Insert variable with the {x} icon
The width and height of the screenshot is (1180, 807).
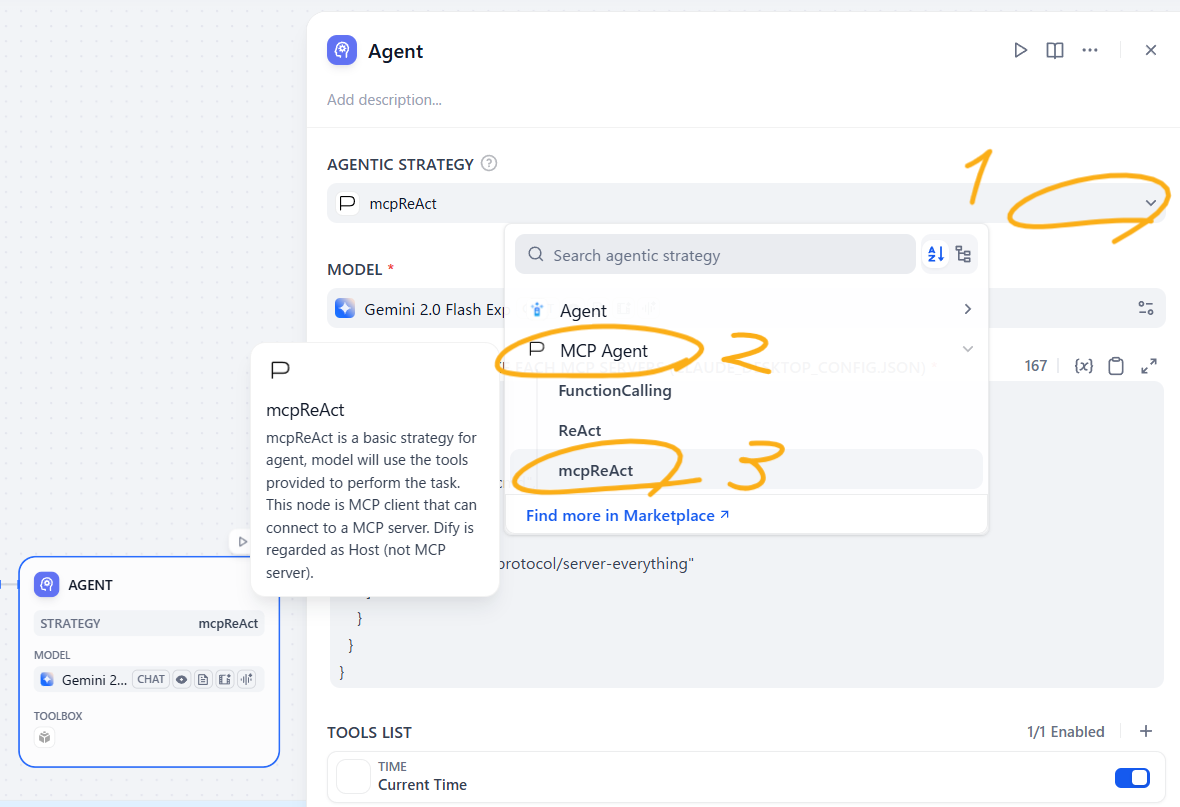[x=1084, y=366]
